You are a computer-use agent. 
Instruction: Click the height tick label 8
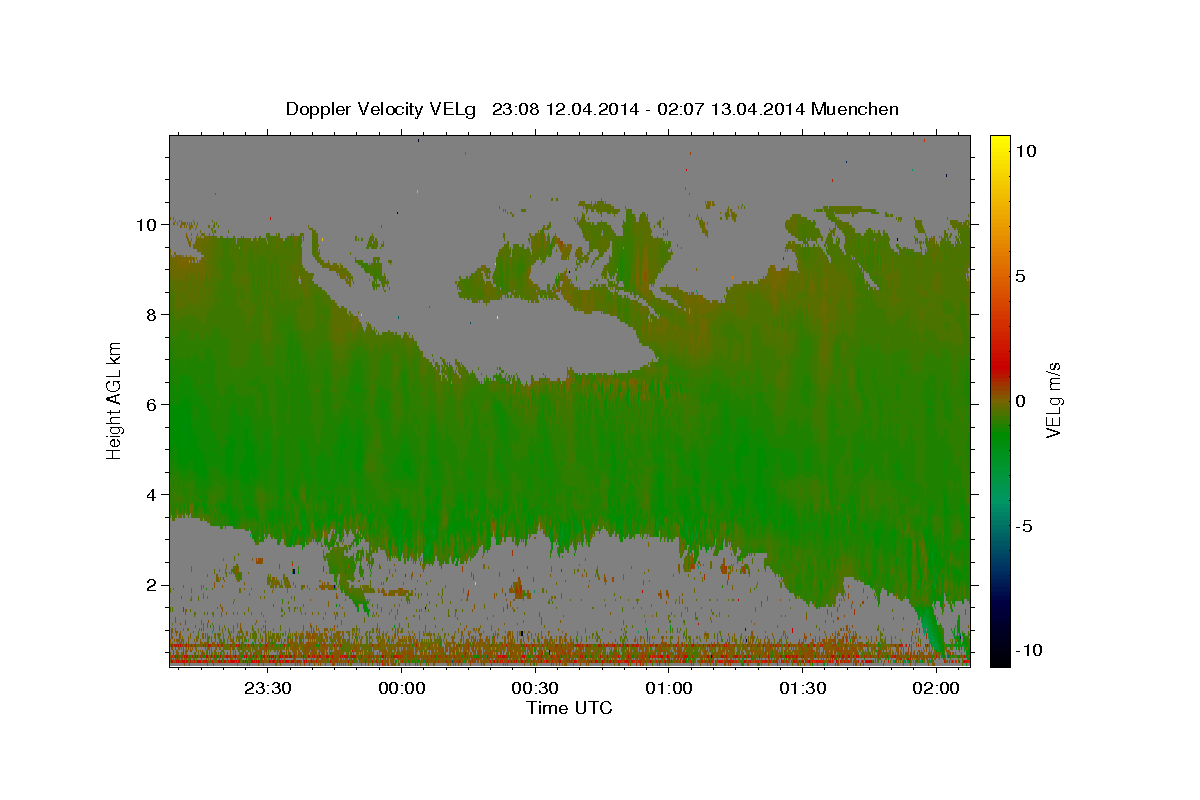click(x=152, y=315)
